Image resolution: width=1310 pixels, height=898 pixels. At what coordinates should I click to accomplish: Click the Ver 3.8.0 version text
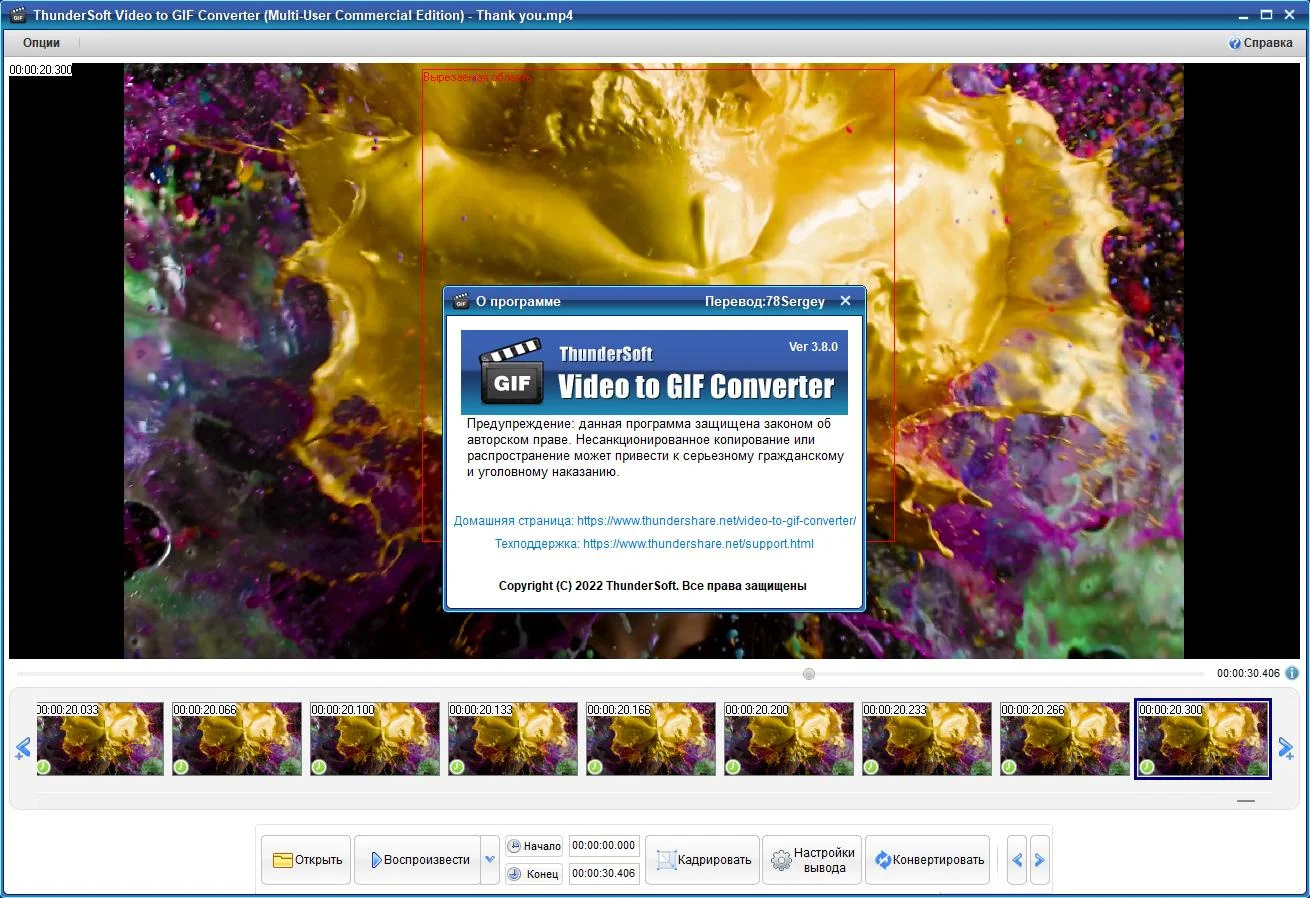(x=813, y=347)
